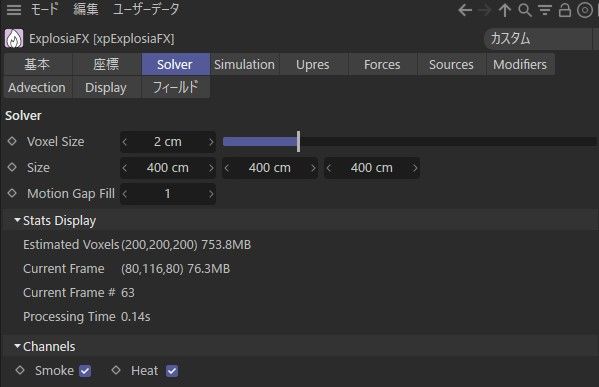599x387 pixels.
Task: Increase Voxel Size with right arrow
Action: 211,142
